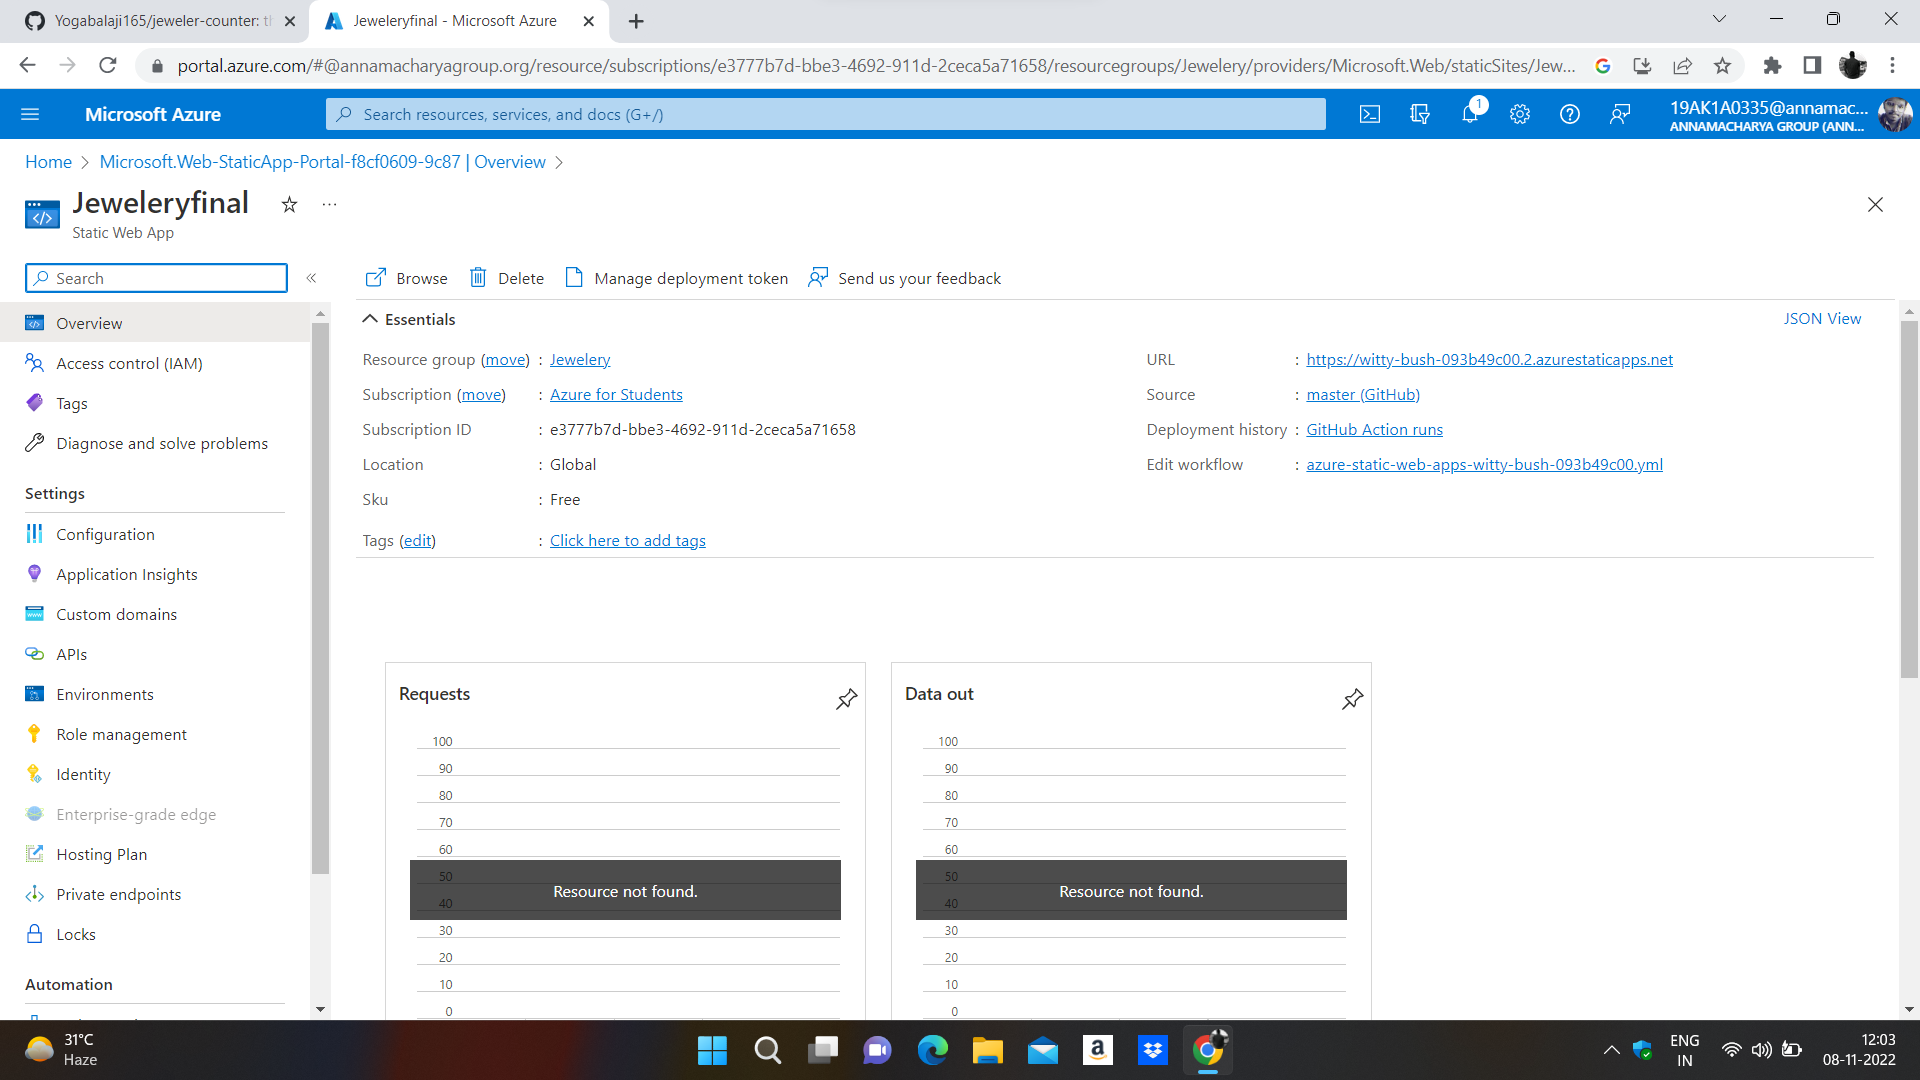Collapse the left sidebar menu
The height and width of the screenshot is (1080, 1920).
tap(311, 278)
